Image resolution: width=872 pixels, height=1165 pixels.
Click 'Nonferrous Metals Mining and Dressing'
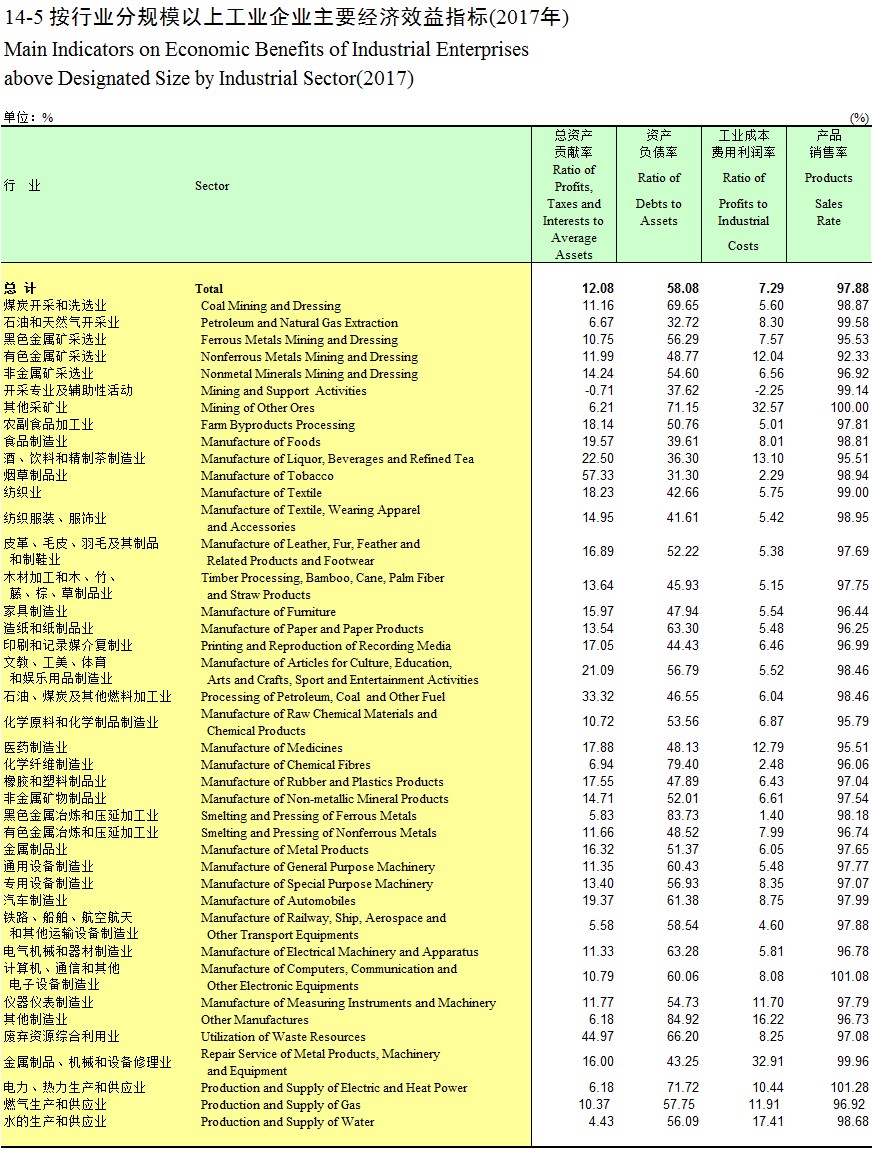pyautogui.click(x=309, y=357)
